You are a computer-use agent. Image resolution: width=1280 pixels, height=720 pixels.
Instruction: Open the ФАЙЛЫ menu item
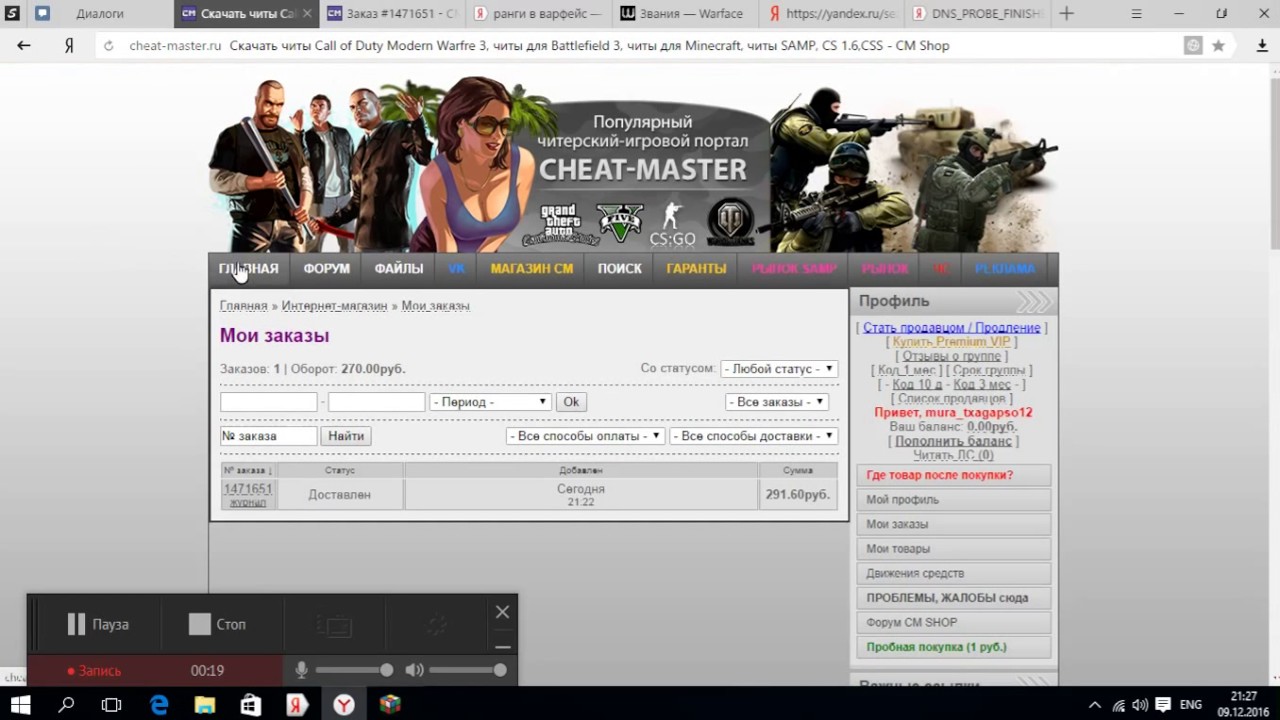(x=399, y=268)
